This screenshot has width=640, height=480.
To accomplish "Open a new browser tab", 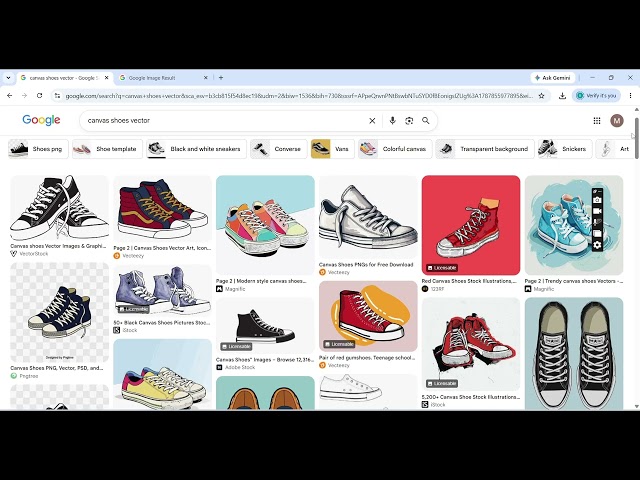I will (221, 78).
